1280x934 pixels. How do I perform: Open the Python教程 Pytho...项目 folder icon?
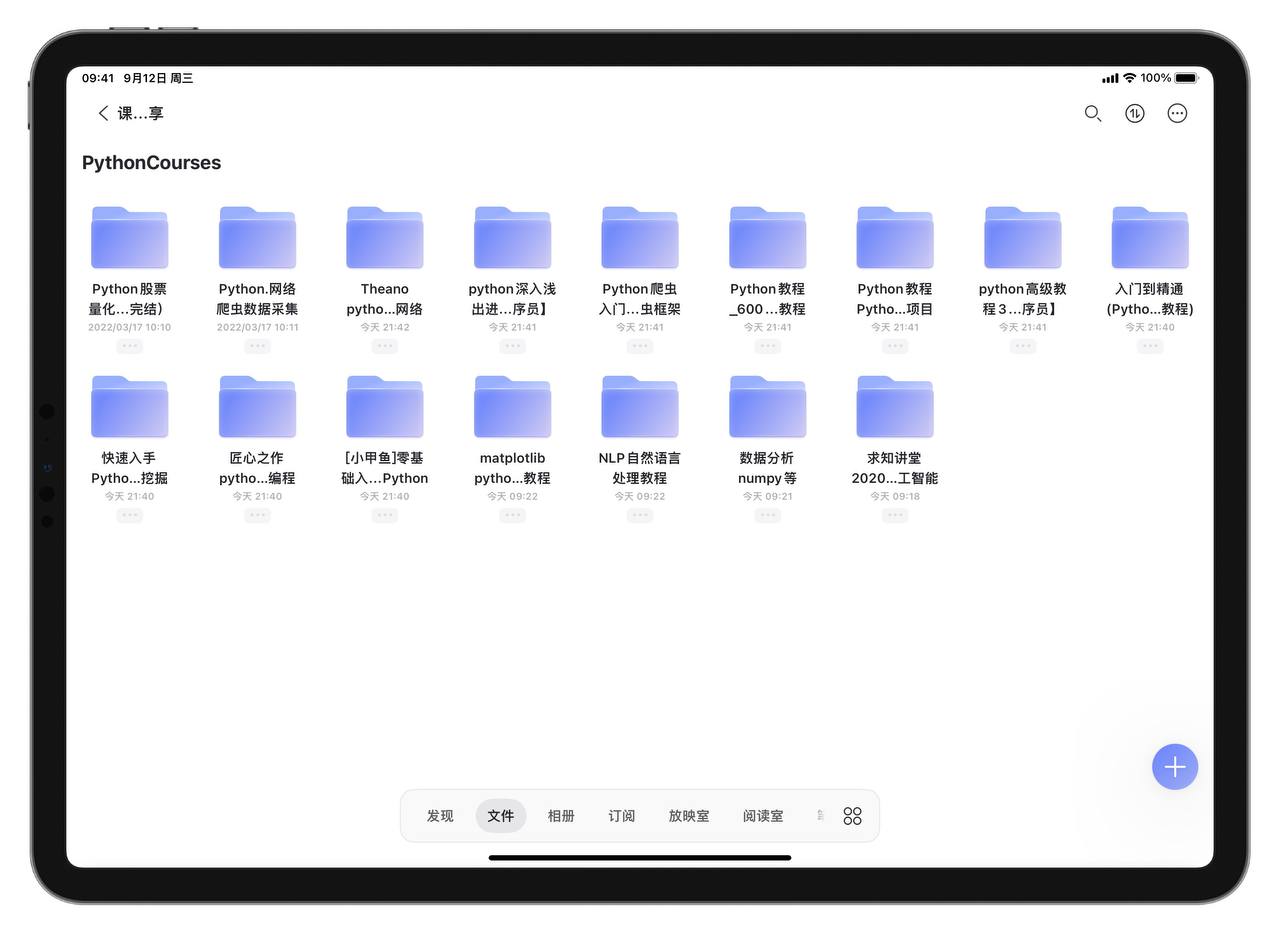pos(895,238)
